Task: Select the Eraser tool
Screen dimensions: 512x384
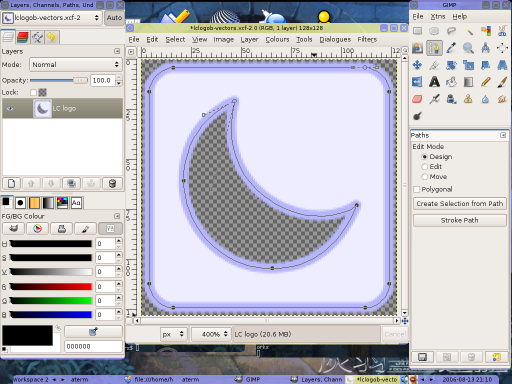Action: (417, 99)
